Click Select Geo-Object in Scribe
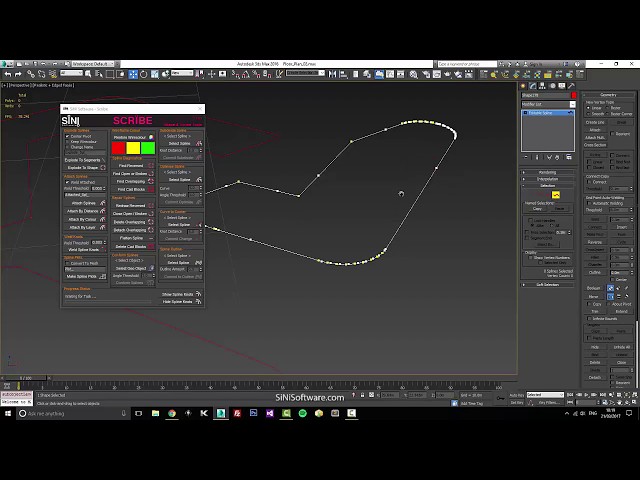 [x=133, y=268]
